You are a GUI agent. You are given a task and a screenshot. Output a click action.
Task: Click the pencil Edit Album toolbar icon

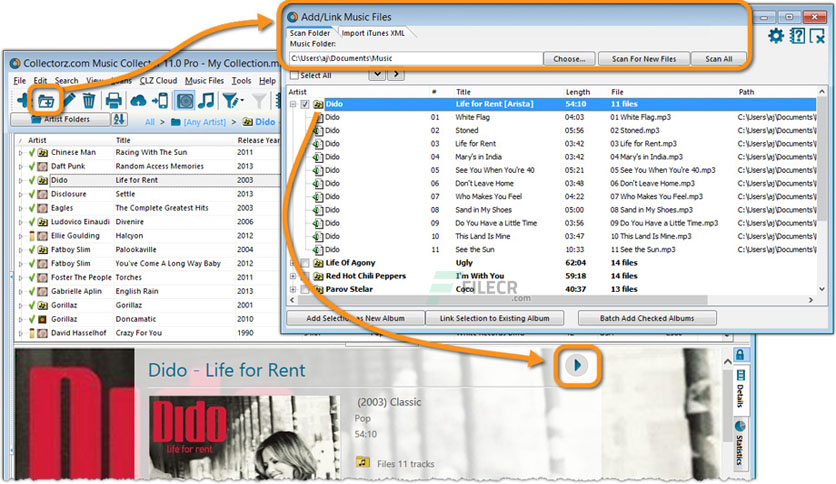click(x=69, y=100)
